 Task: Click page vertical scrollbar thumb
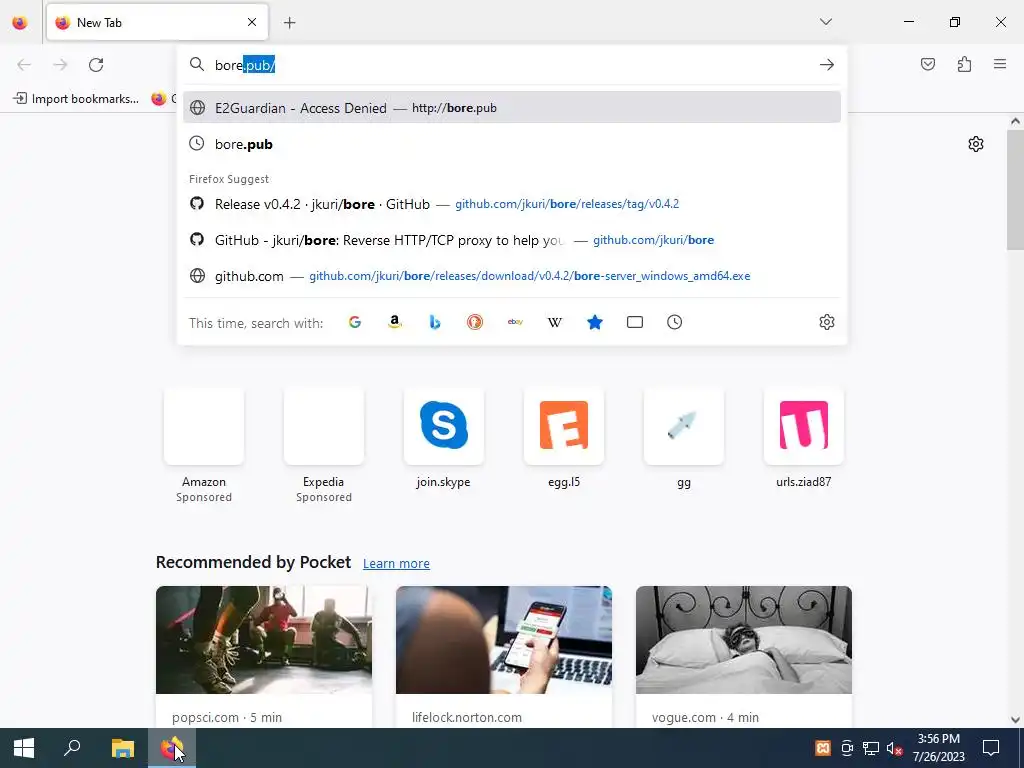(x=1015, y=189)
